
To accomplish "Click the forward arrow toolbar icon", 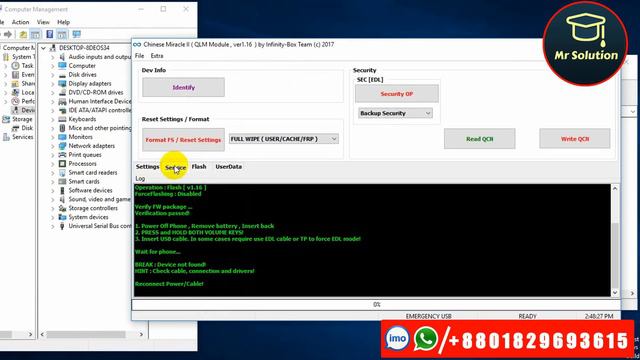I will tap(8, 34).
